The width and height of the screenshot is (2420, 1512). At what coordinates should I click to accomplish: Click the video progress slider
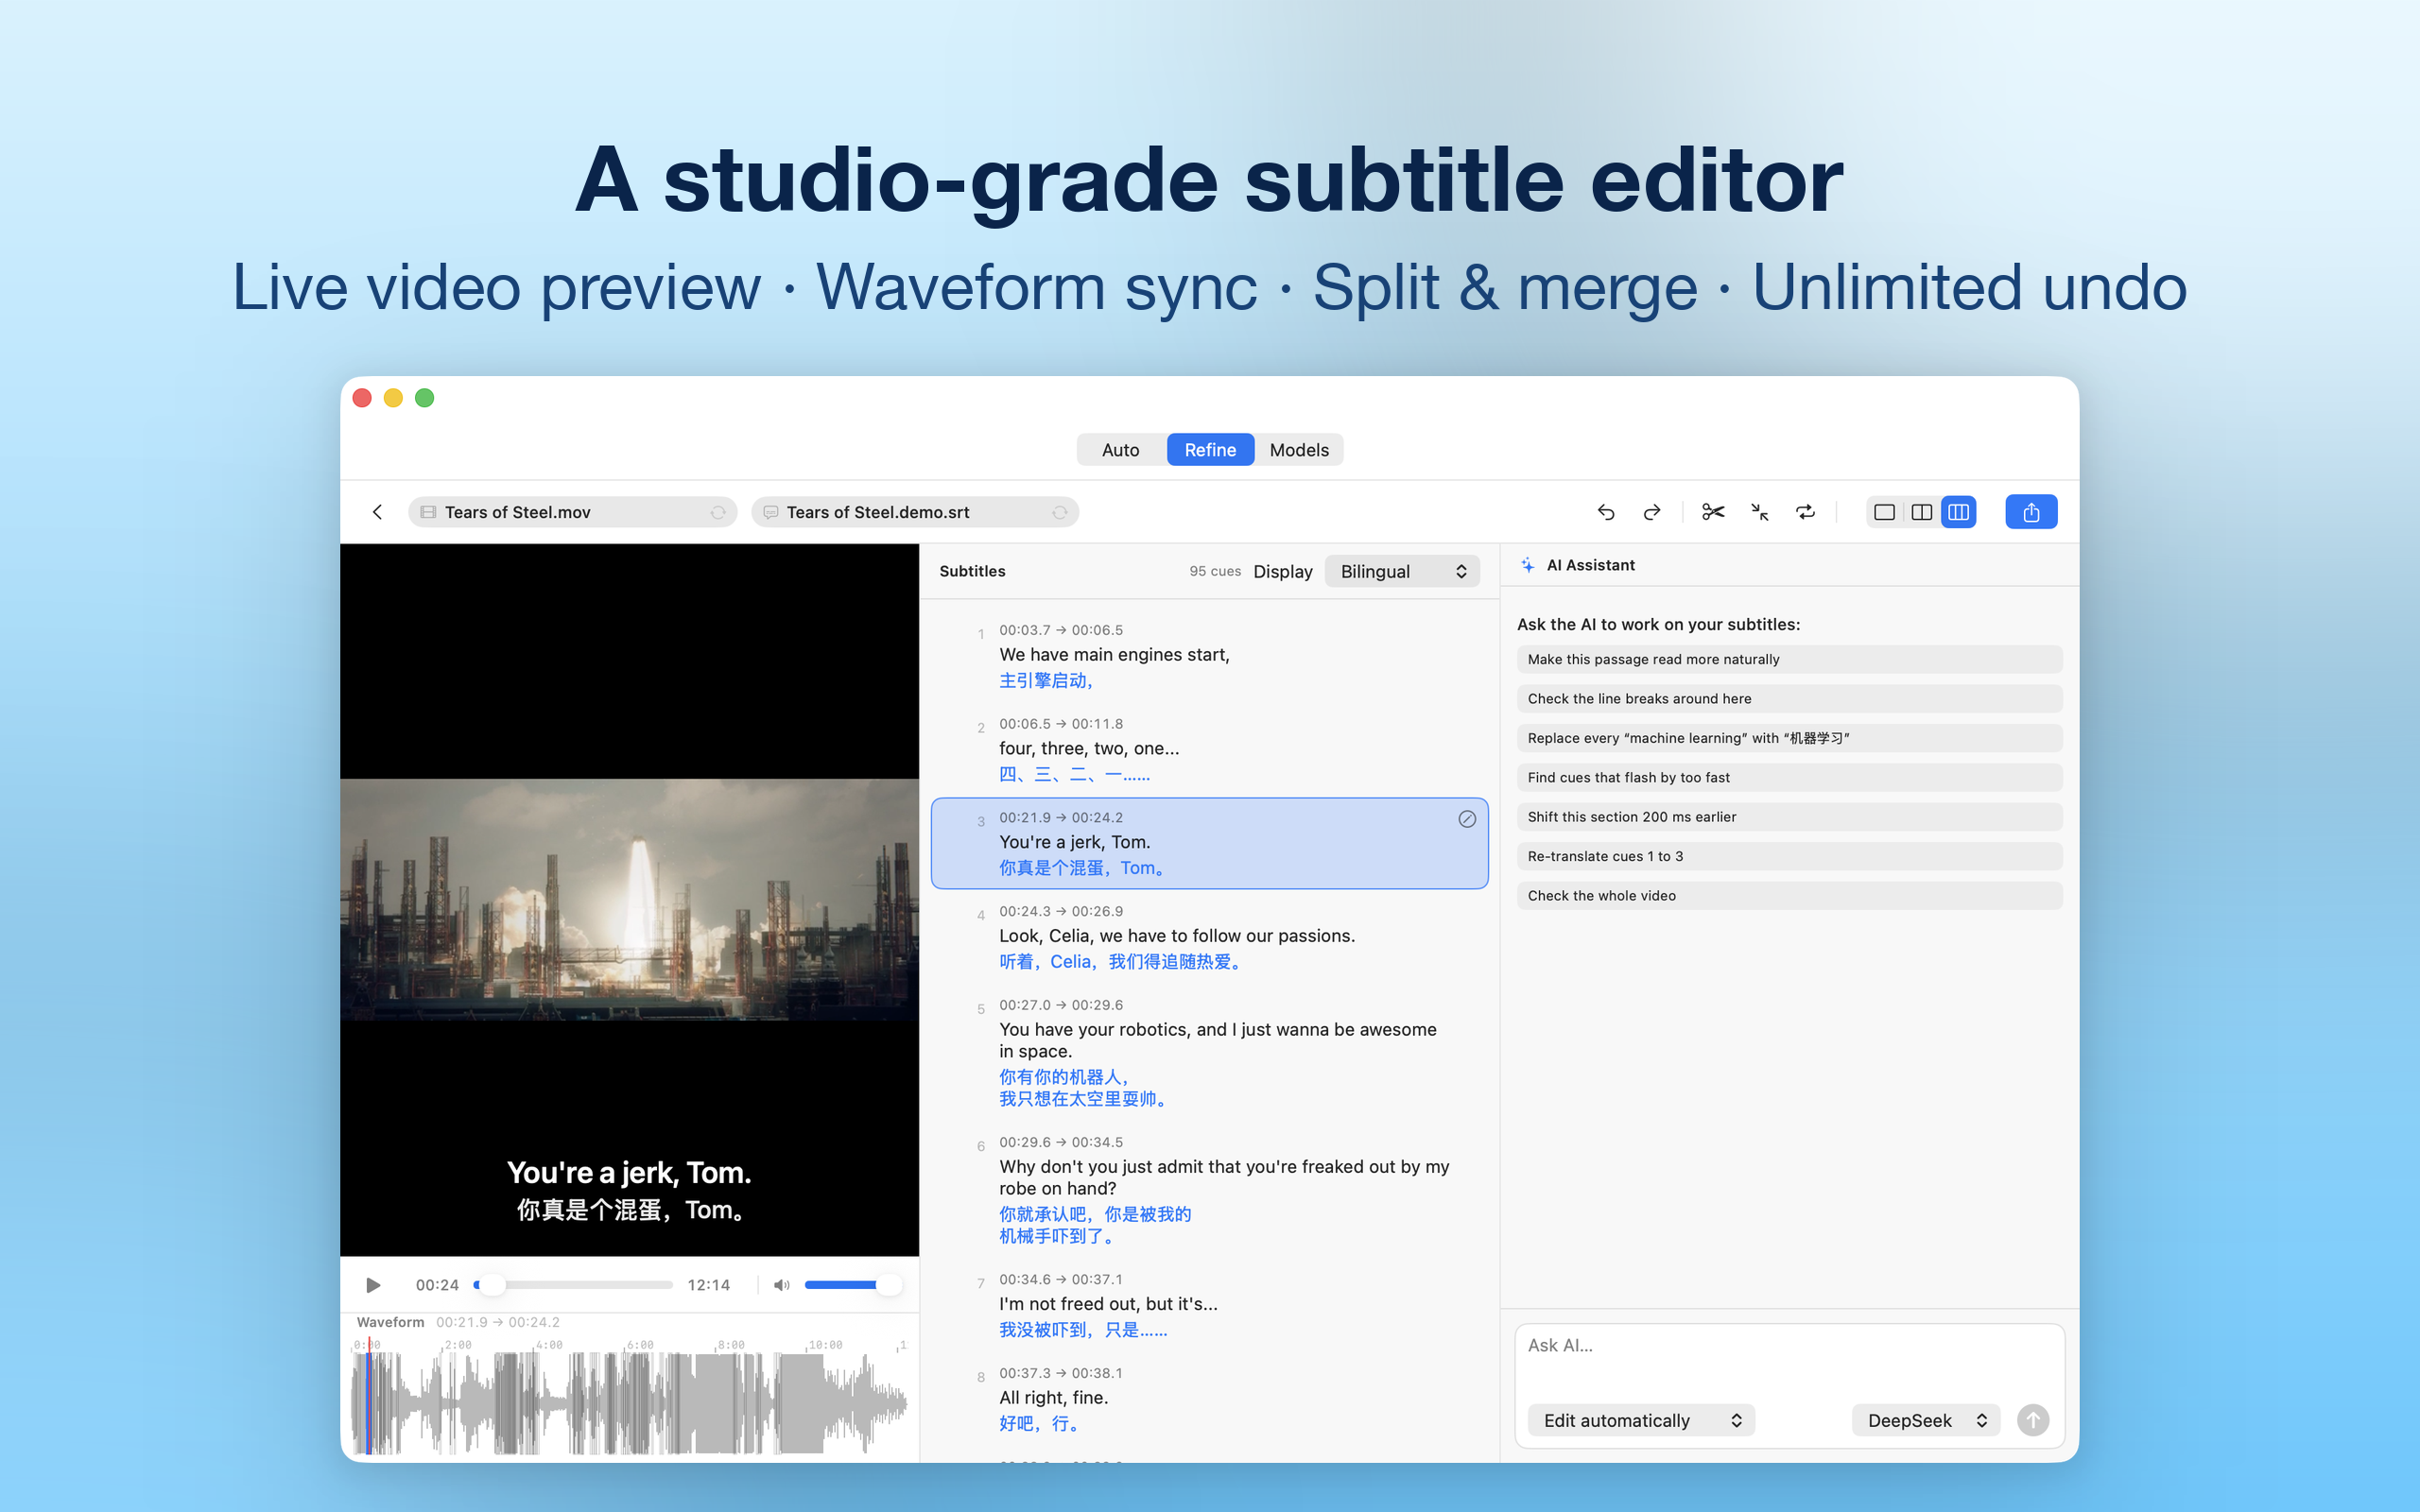click(x=574, y=1285)
